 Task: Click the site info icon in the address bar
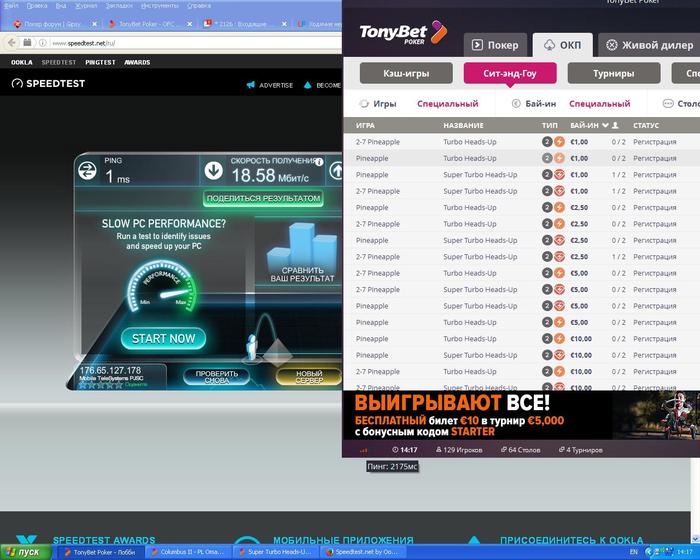coord(42,43)
